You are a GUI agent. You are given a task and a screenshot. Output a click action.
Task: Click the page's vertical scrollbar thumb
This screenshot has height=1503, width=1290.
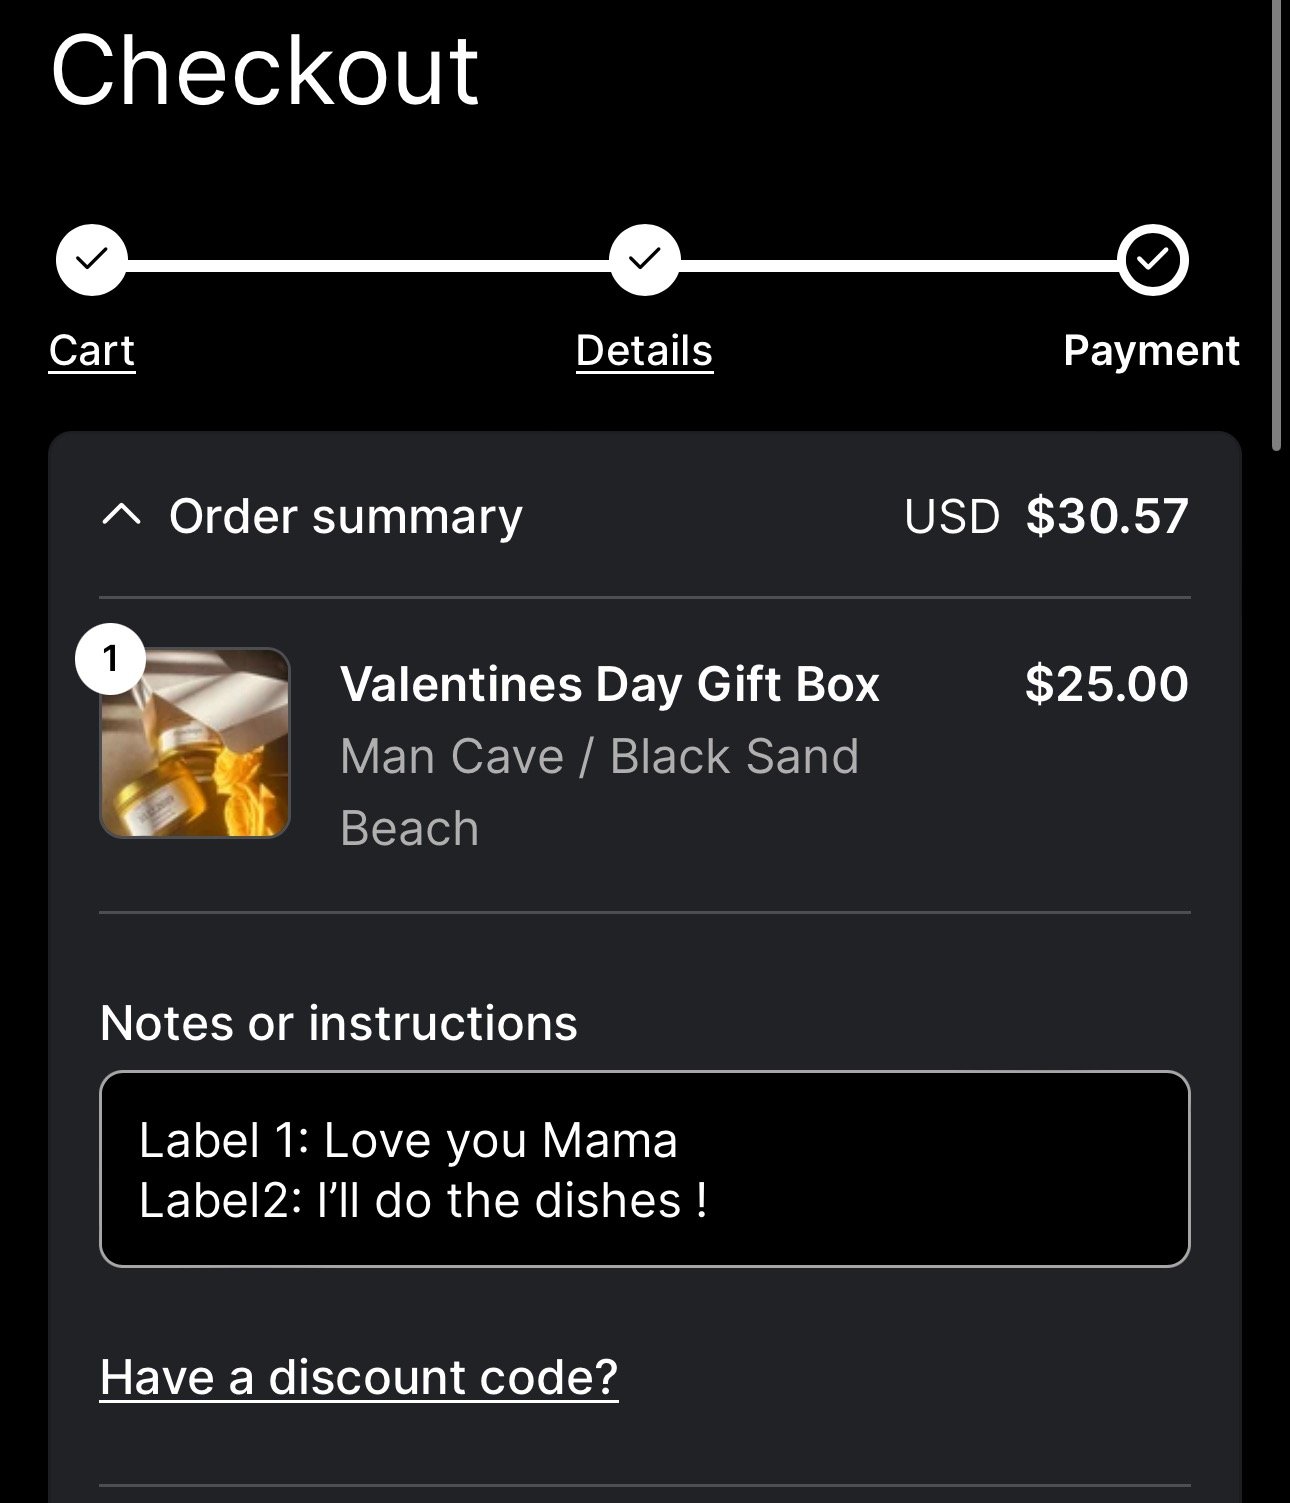click(1277, 225)
